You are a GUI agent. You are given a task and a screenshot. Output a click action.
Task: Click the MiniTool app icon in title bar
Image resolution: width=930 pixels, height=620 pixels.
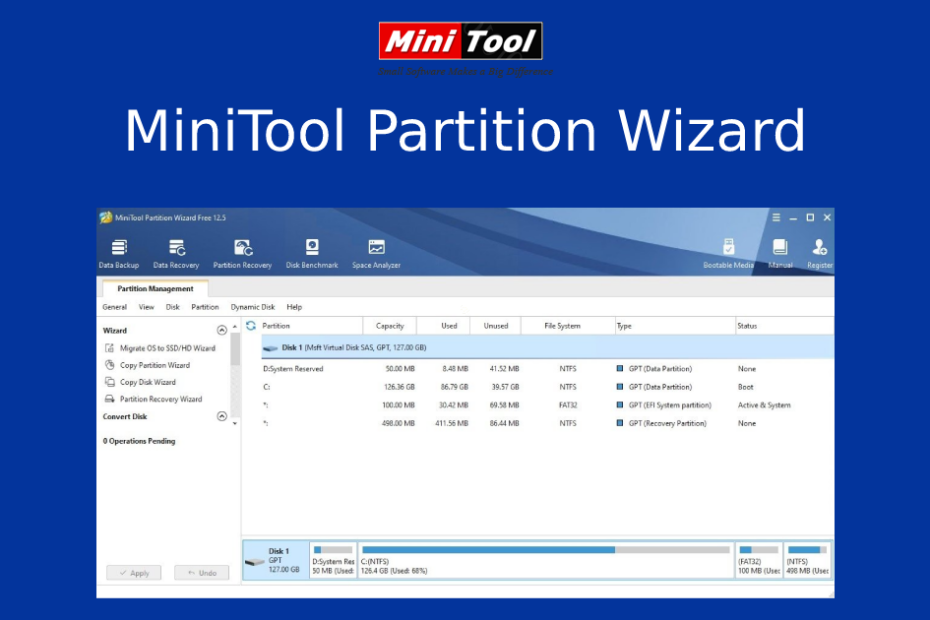click(x=106, y=218)
